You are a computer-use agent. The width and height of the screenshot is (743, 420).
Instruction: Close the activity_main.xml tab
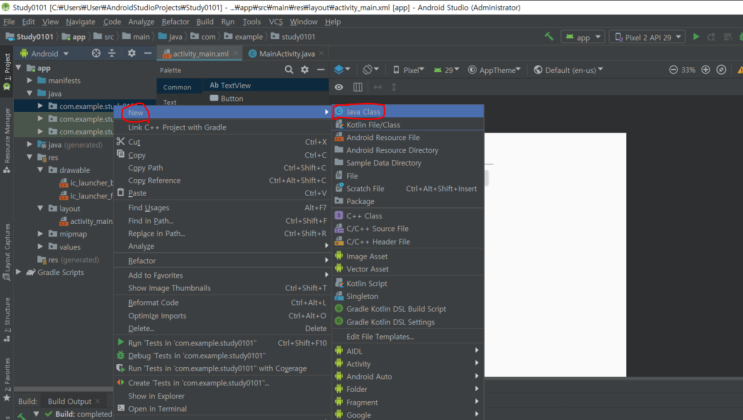tap(235, 54)
